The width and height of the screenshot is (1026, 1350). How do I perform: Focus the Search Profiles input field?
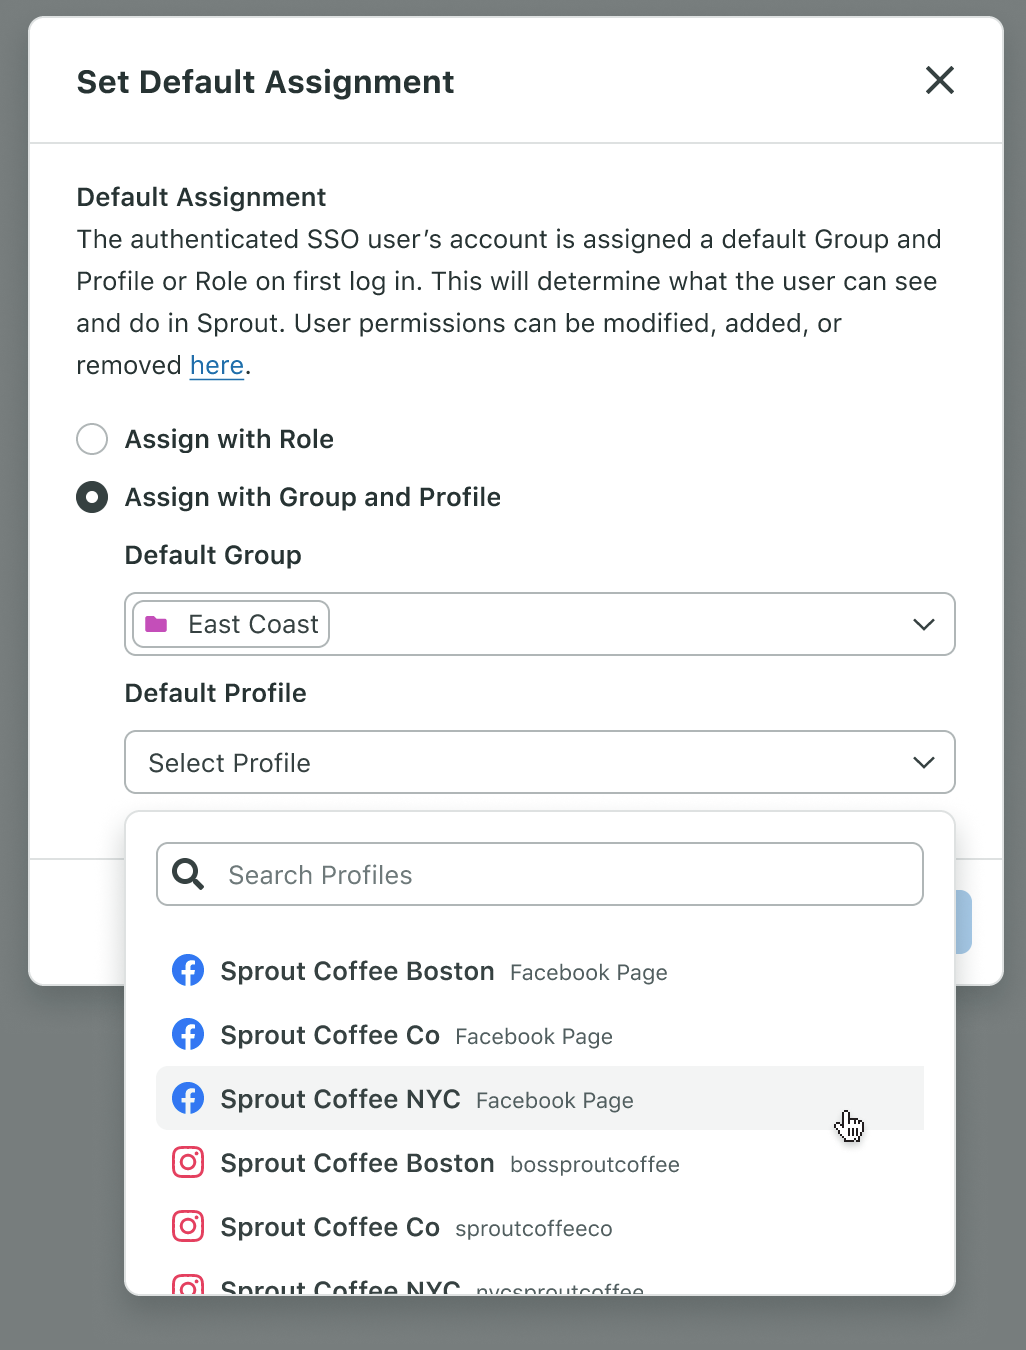(540, 874)
